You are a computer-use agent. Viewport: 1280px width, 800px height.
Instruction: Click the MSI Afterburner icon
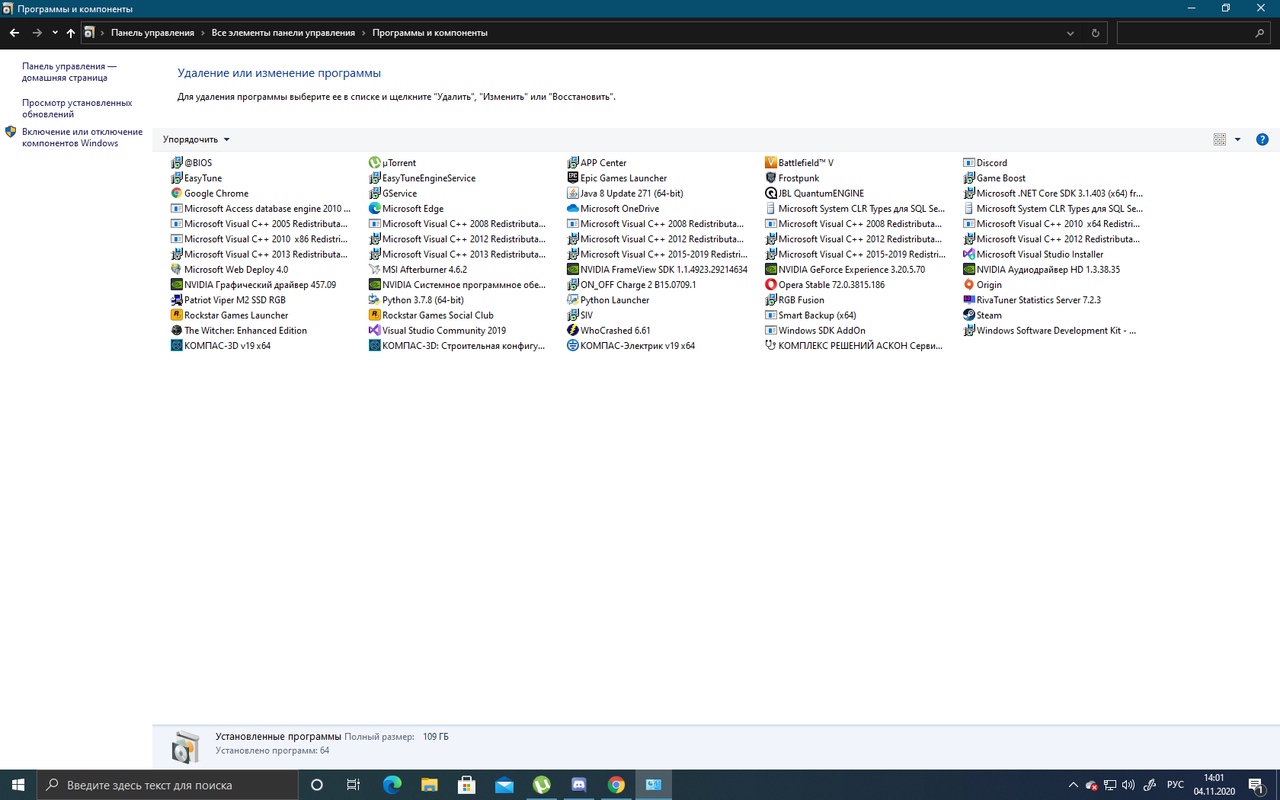[375, 270]
